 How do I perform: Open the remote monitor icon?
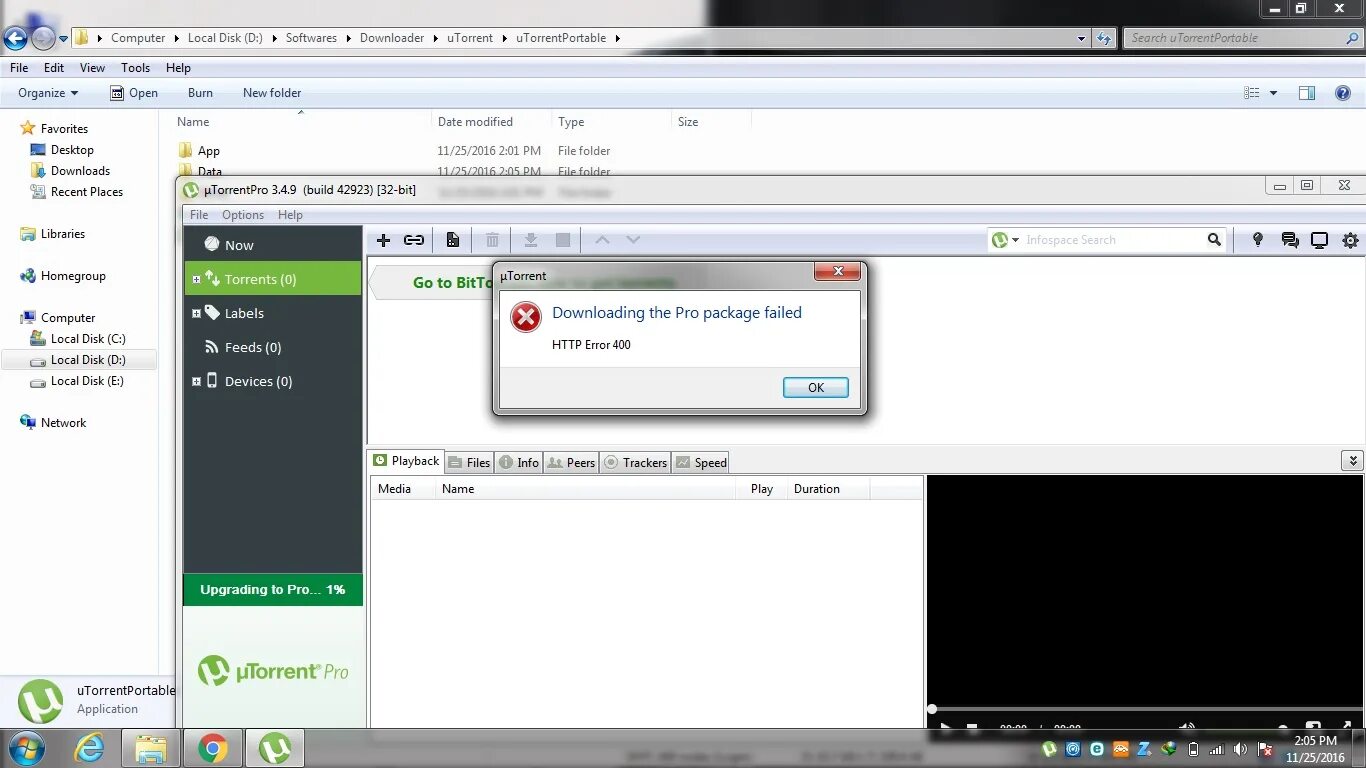pos(1320,240)
